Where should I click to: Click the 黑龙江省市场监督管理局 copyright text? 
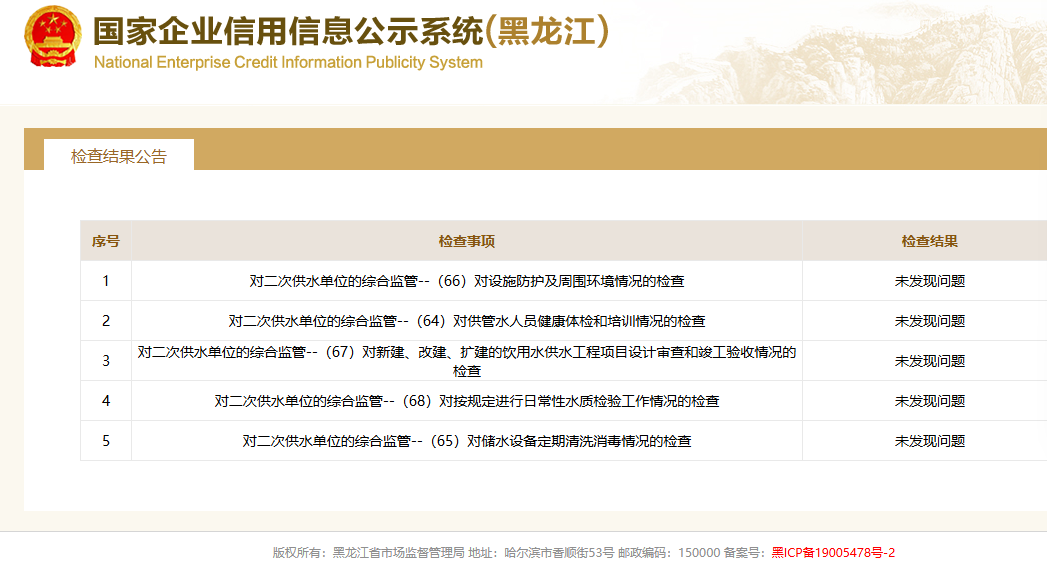pyautogui.click(x=399, y=552)
